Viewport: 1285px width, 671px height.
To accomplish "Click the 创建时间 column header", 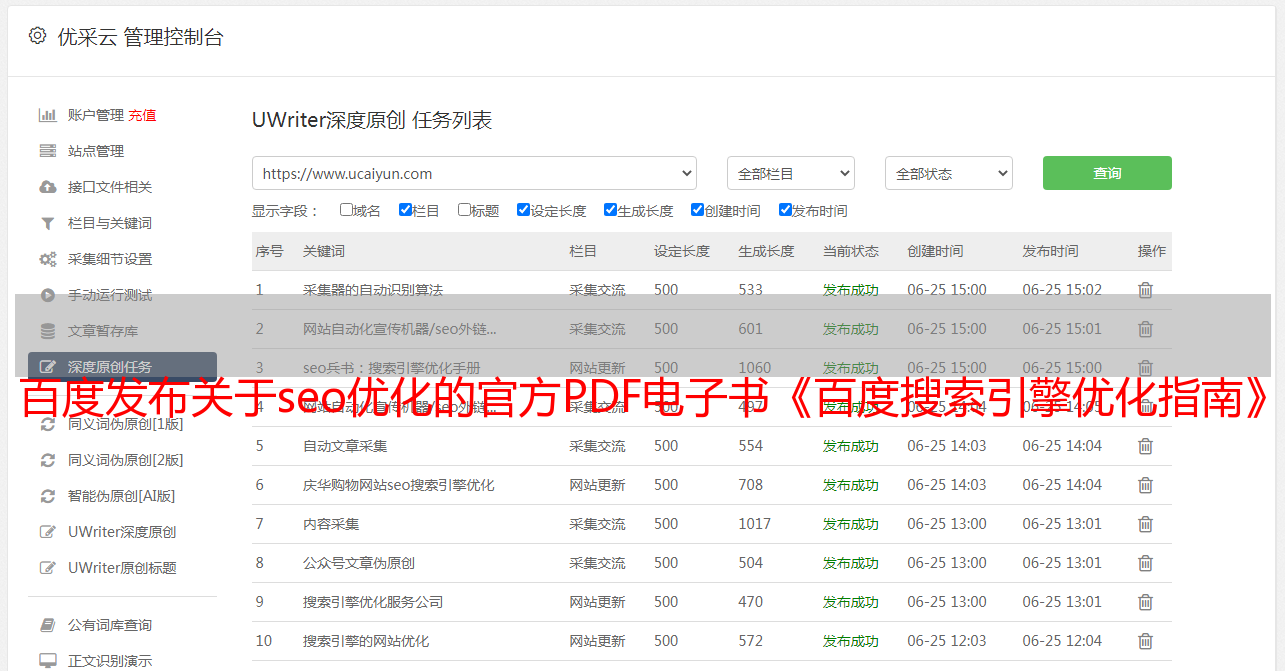I will (x=935, y=251).
